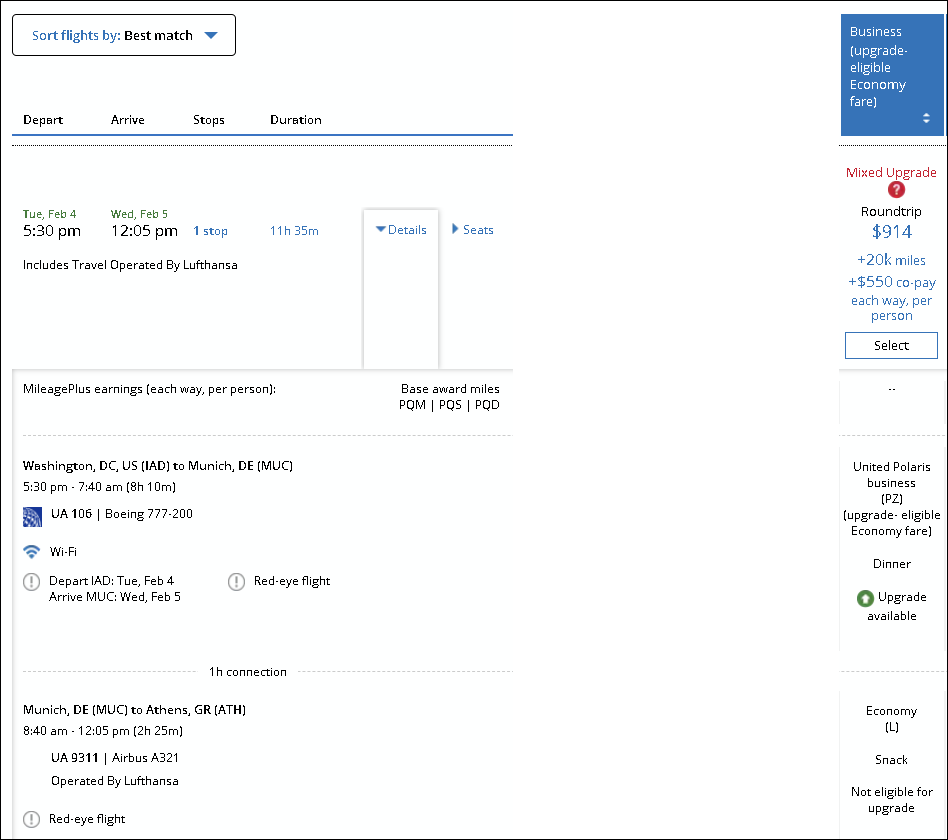Click the info icon beside Red-eye flight for UA 106
Viewport: 948px width, 840px height.
point(236,582)
